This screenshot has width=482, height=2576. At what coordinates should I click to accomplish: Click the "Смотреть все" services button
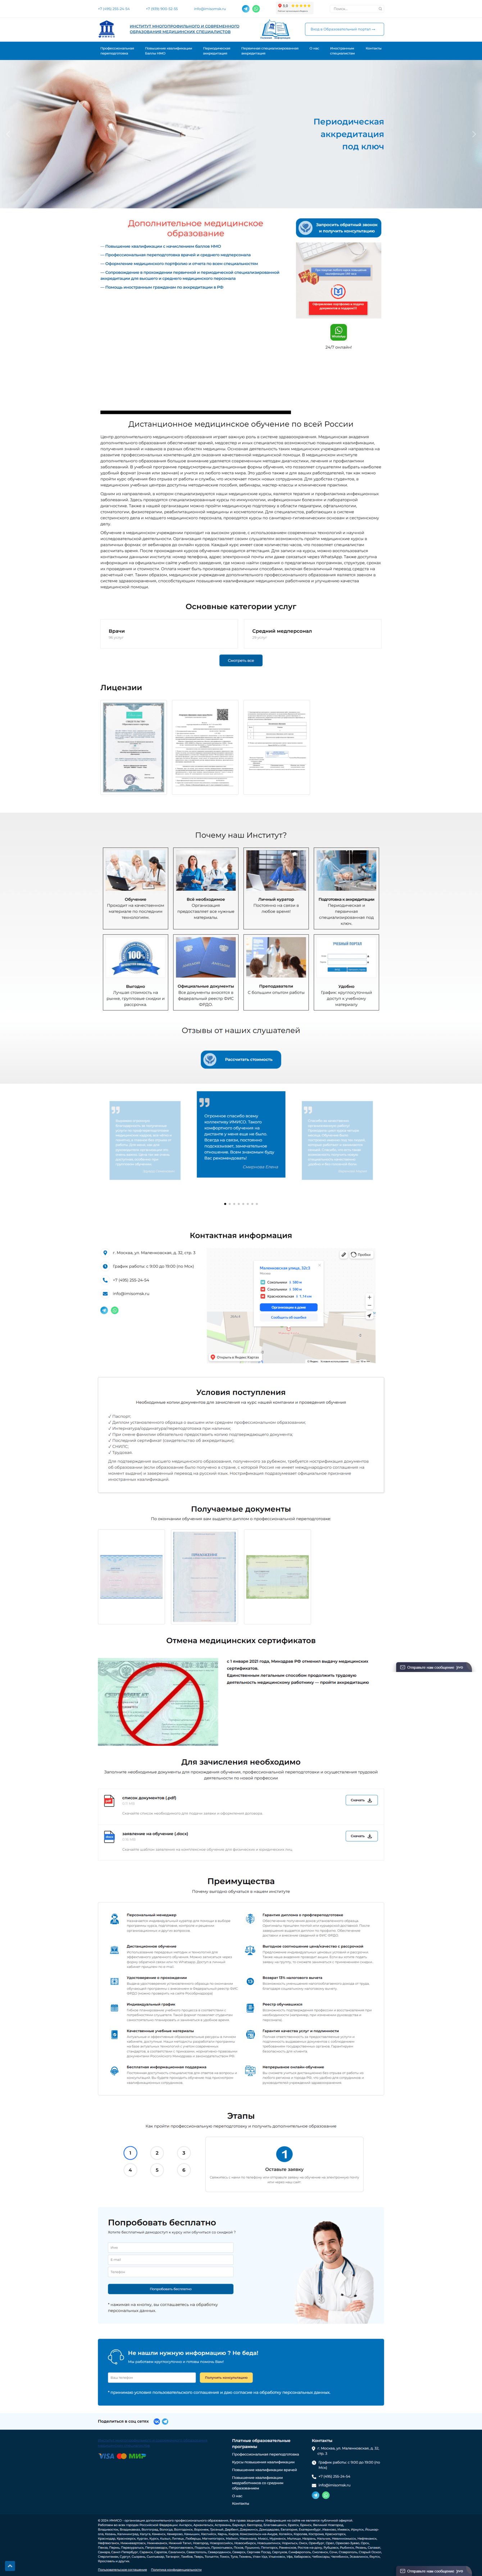[241, 660]
